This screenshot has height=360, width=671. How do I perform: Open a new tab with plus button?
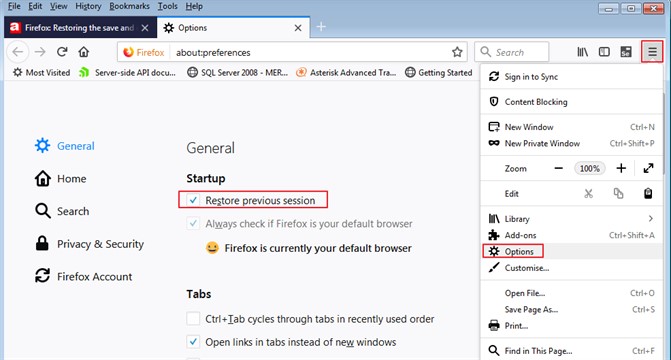pyautogui.click(x=321, y=27)
